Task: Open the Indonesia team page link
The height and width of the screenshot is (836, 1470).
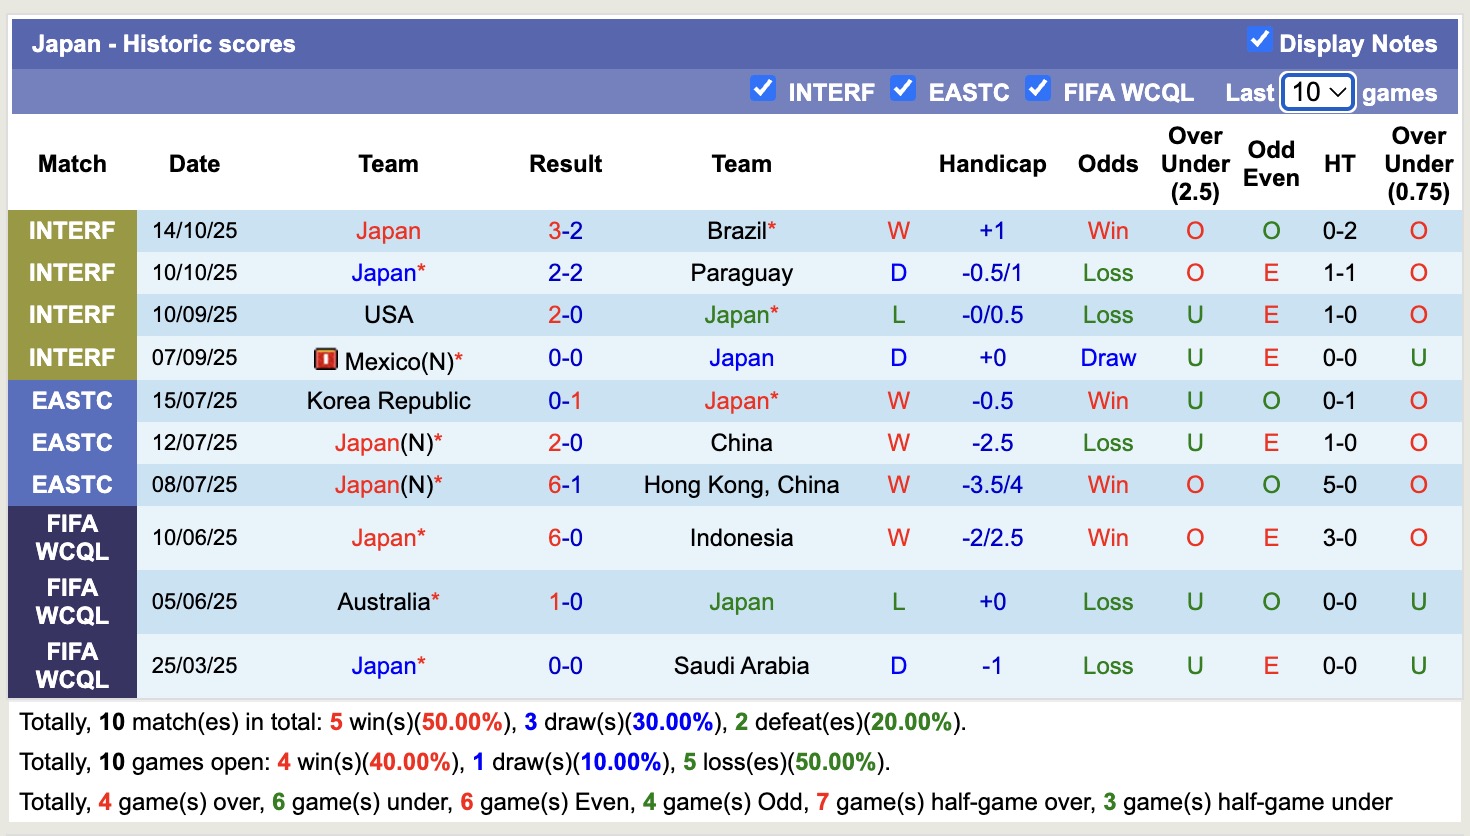Action: click(741, 538)
